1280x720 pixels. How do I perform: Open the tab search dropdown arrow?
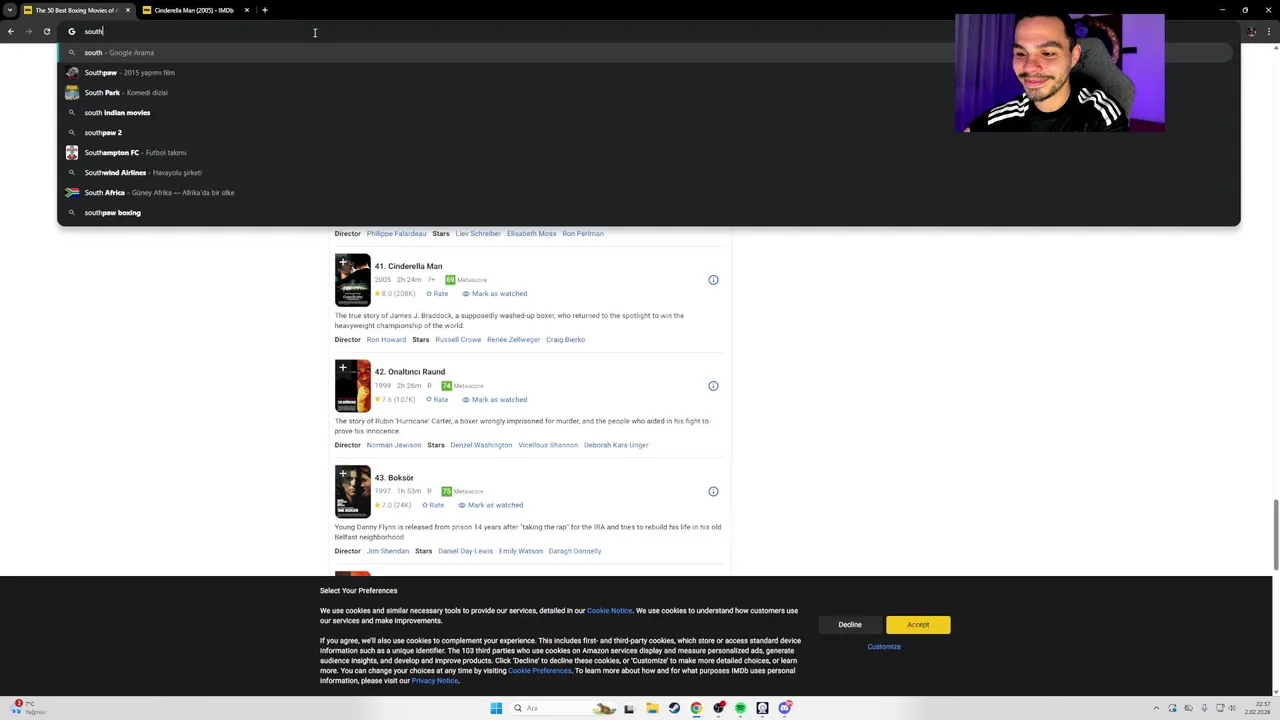click(10, 10)
